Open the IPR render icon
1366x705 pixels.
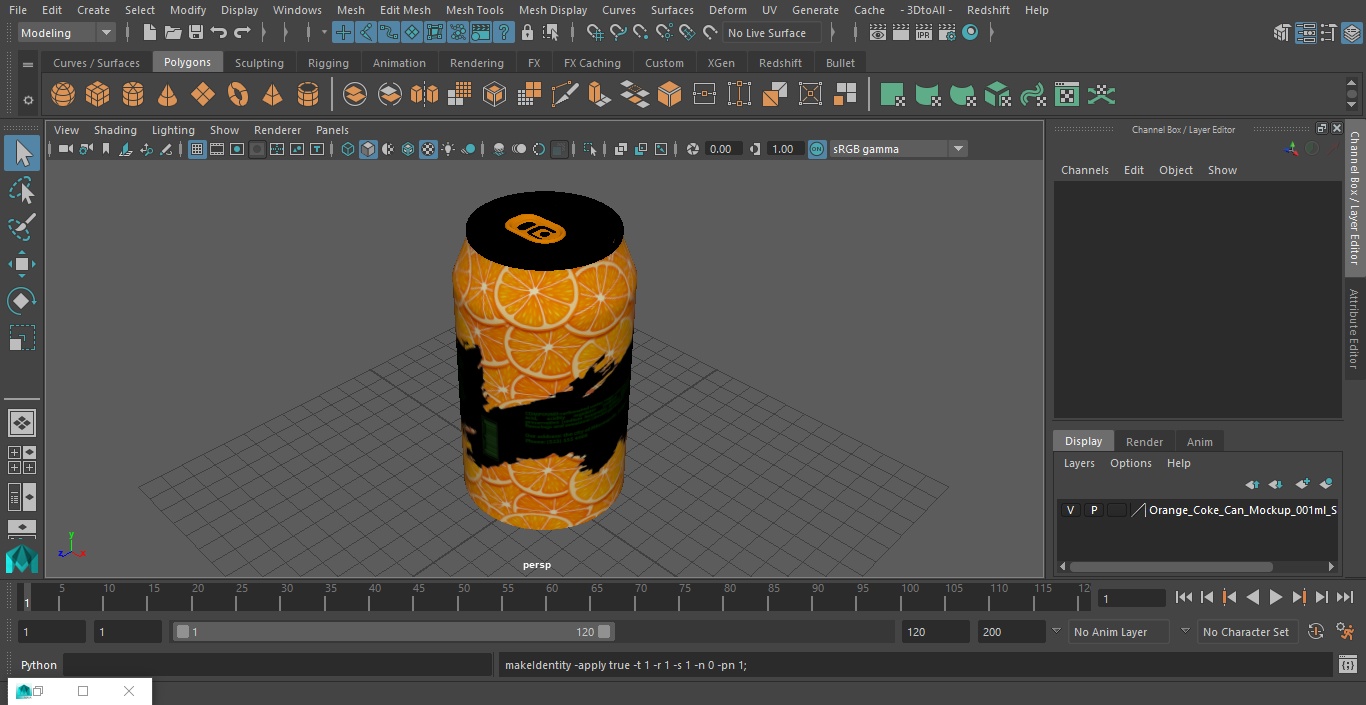click(924, 33)
